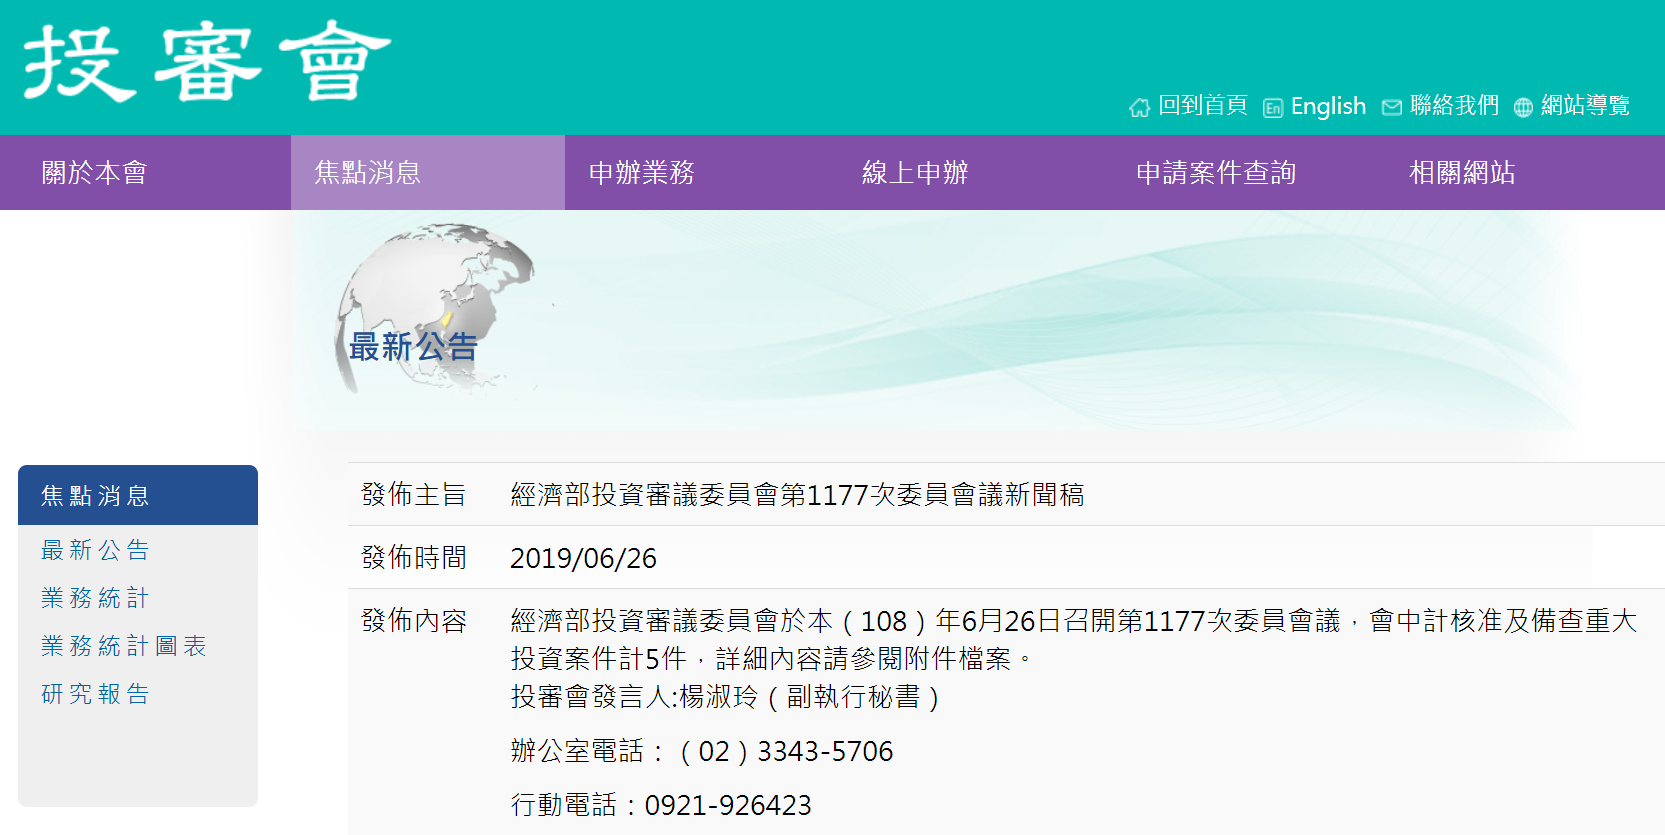Click the globe banner image

436,308
